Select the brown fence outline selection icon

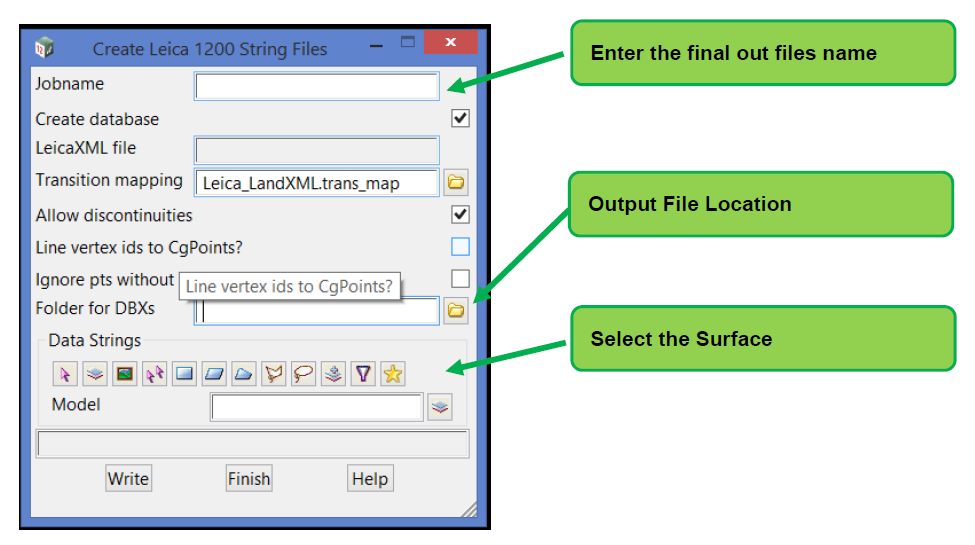pos(274,374)
